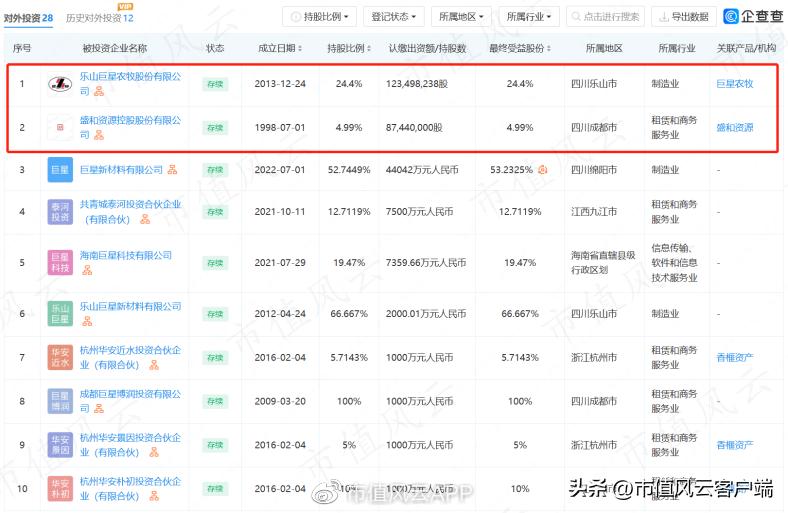The height and width of the screenshot is (513, 788).
Task: Open equity chart icon beside 巨星新材料有限公司
Action: (x=172, y=170)
